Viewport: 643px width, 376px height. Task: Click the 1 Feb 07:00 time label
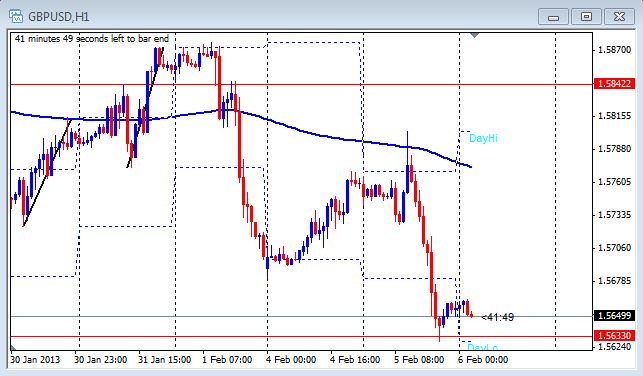tap(227, 360)
